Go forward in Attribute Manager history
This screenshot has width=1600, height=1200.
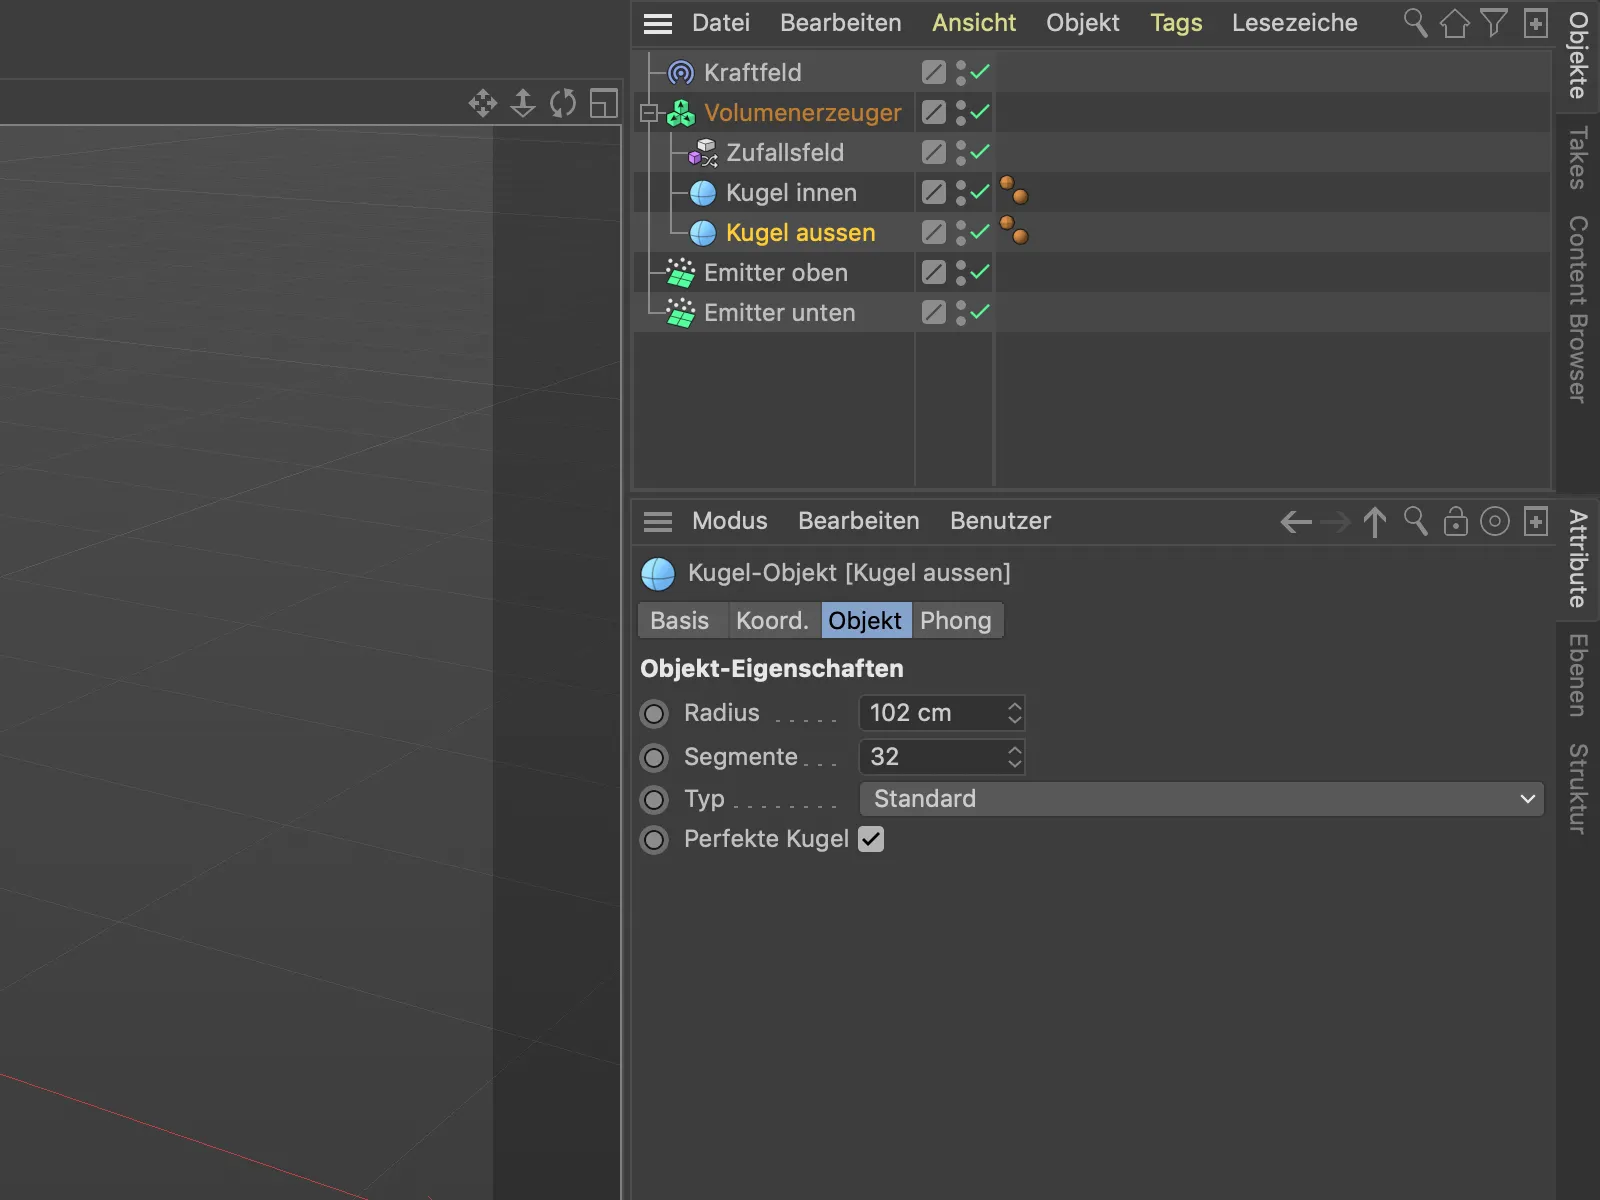click(x=1335, y=522)
